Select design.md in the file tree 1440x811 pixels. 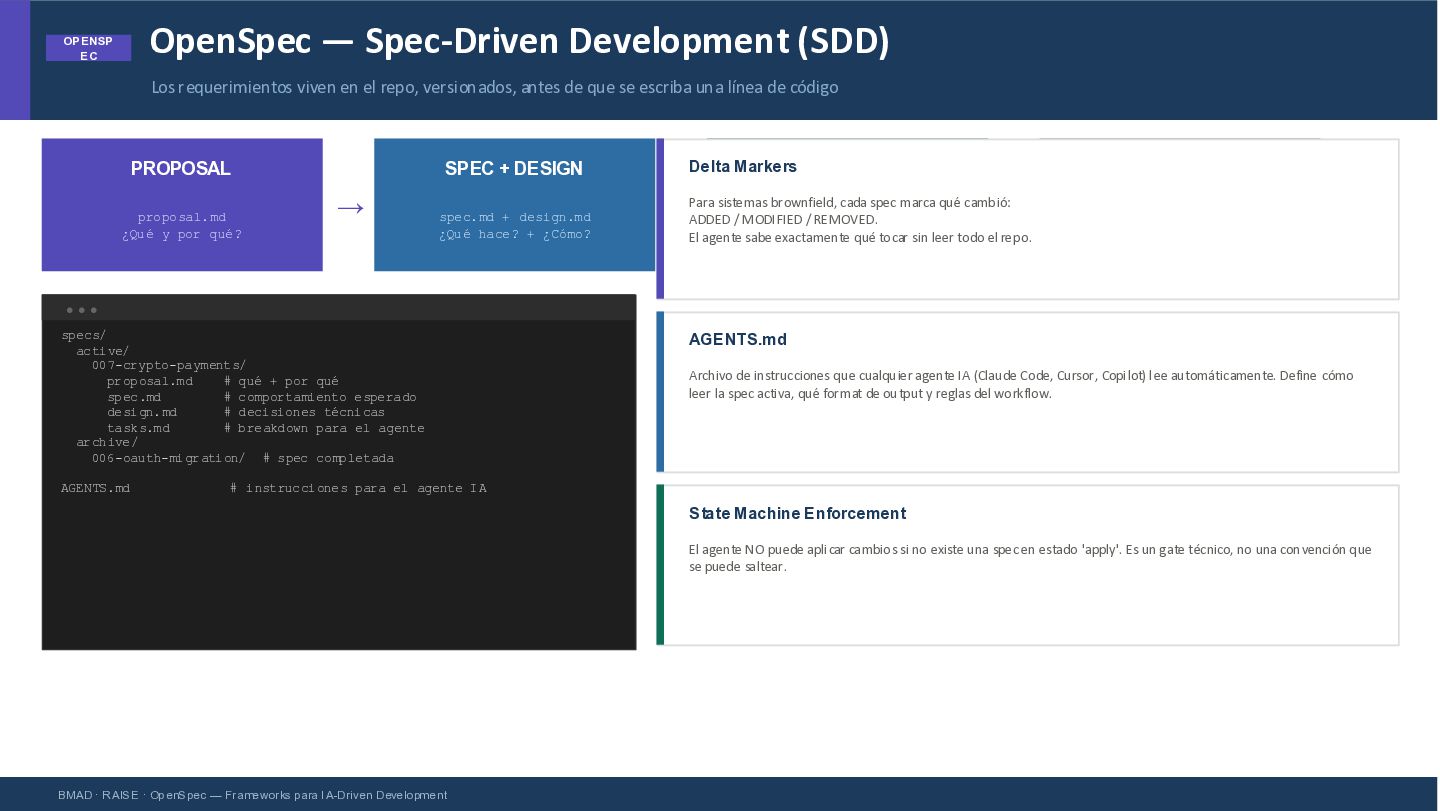point(142,412)
